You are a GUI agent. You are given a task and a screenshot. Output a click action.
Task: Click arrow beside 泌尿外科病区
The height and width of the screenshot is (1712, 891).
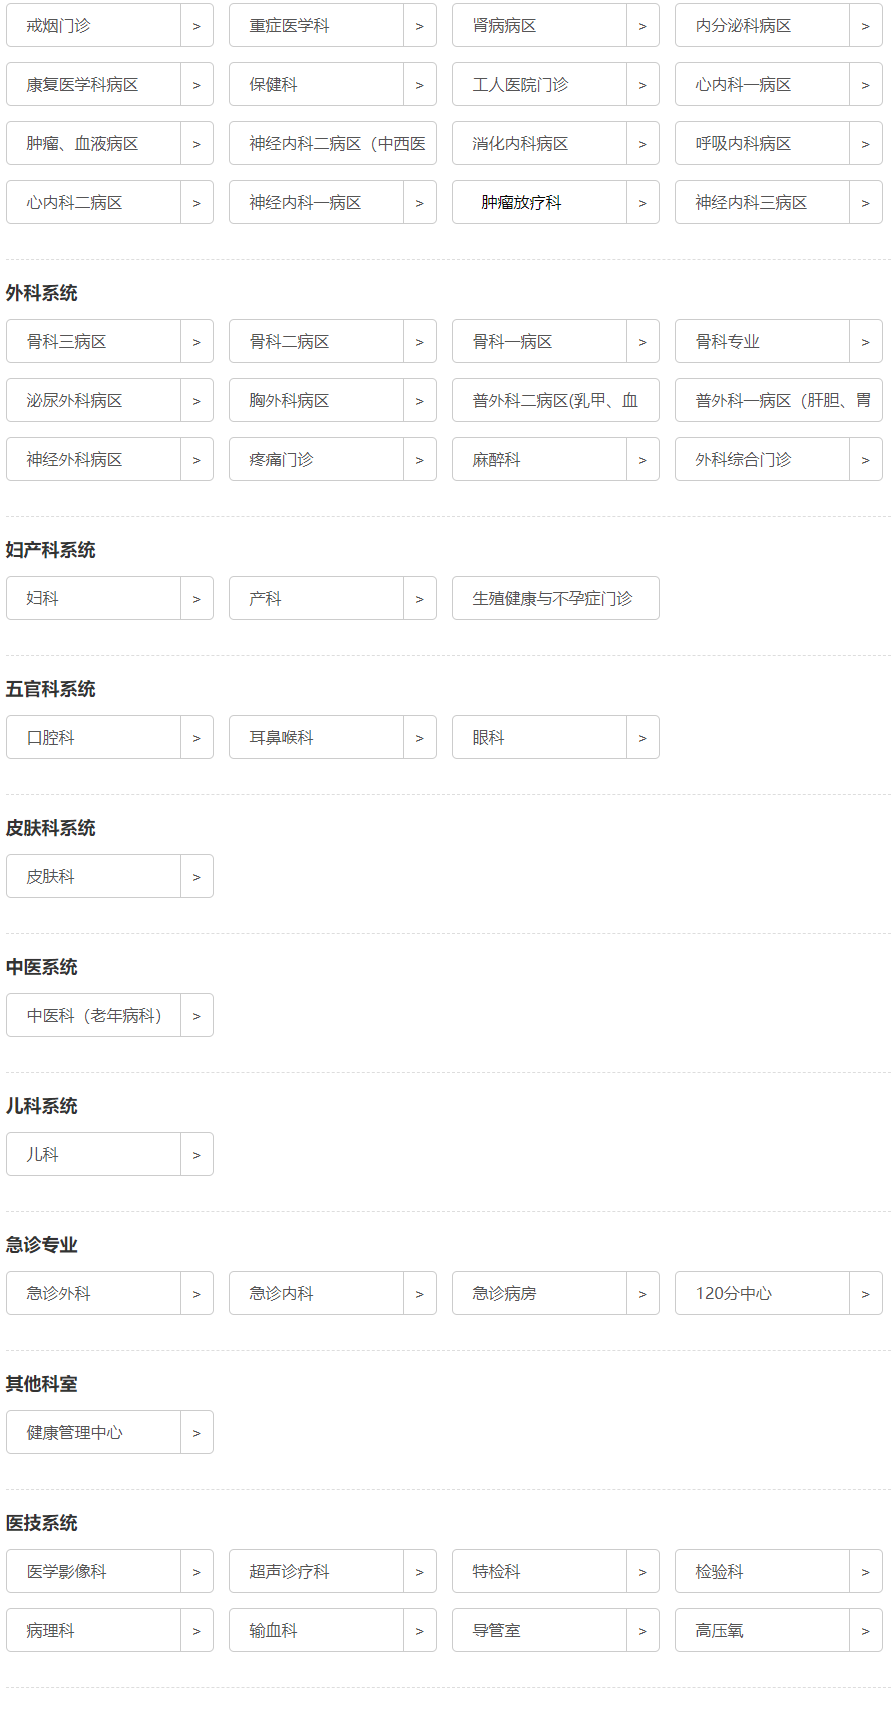[196, 401]
